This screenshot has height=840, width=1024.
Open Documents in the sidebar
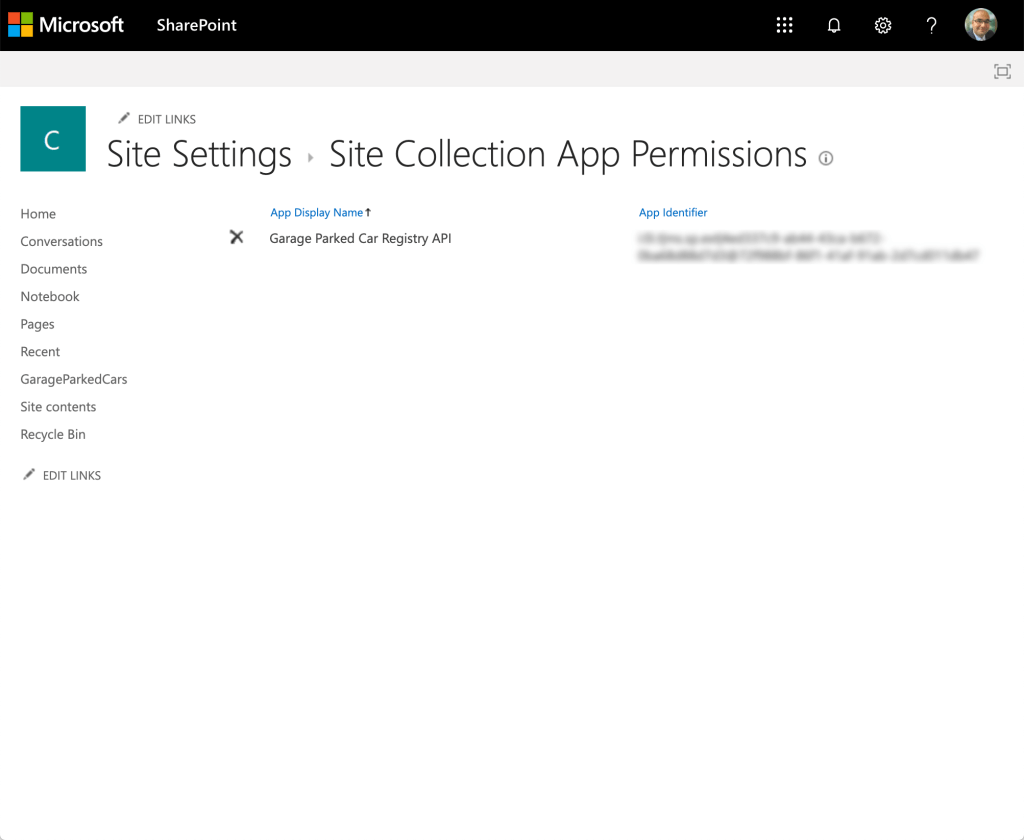53,269
